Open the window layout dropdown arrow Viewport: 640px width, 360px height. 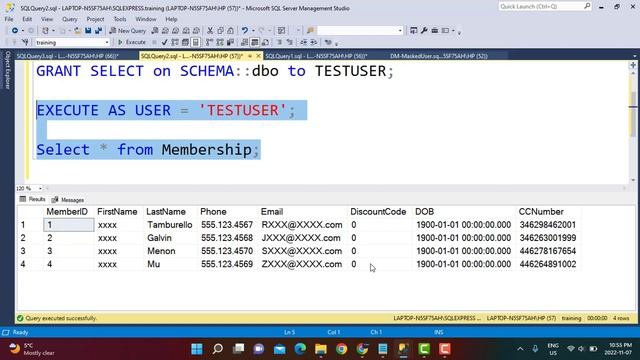point(453,31)
